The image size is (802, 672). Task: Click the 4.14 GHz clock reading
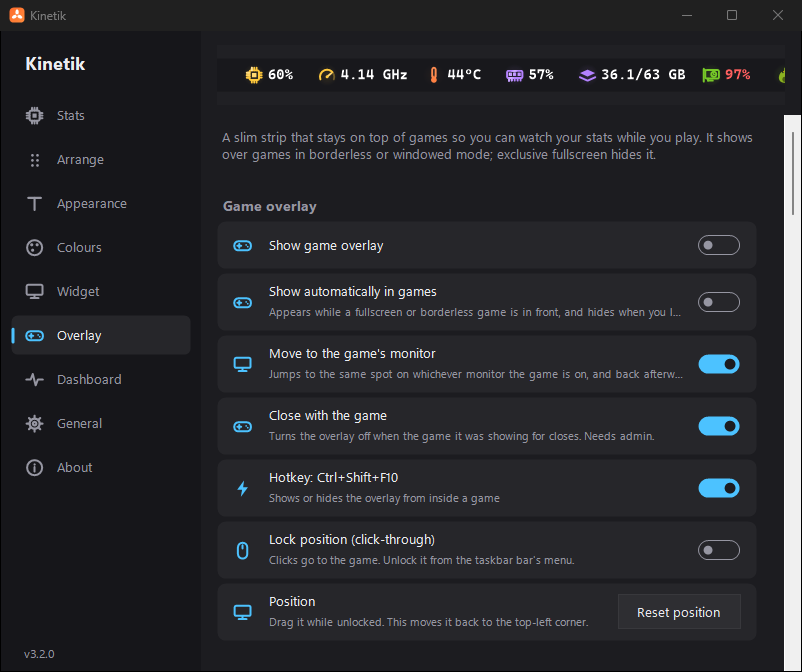374,75
